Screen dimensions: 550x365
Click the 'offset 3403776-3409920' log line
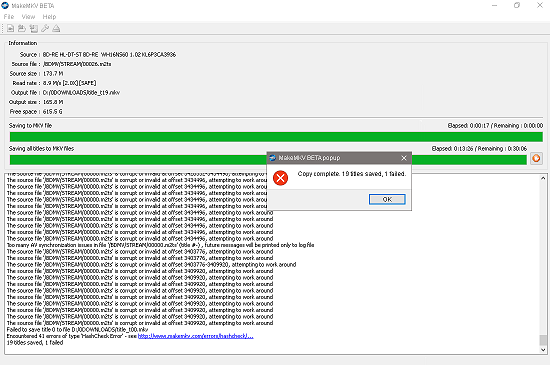tap(151, 265)
